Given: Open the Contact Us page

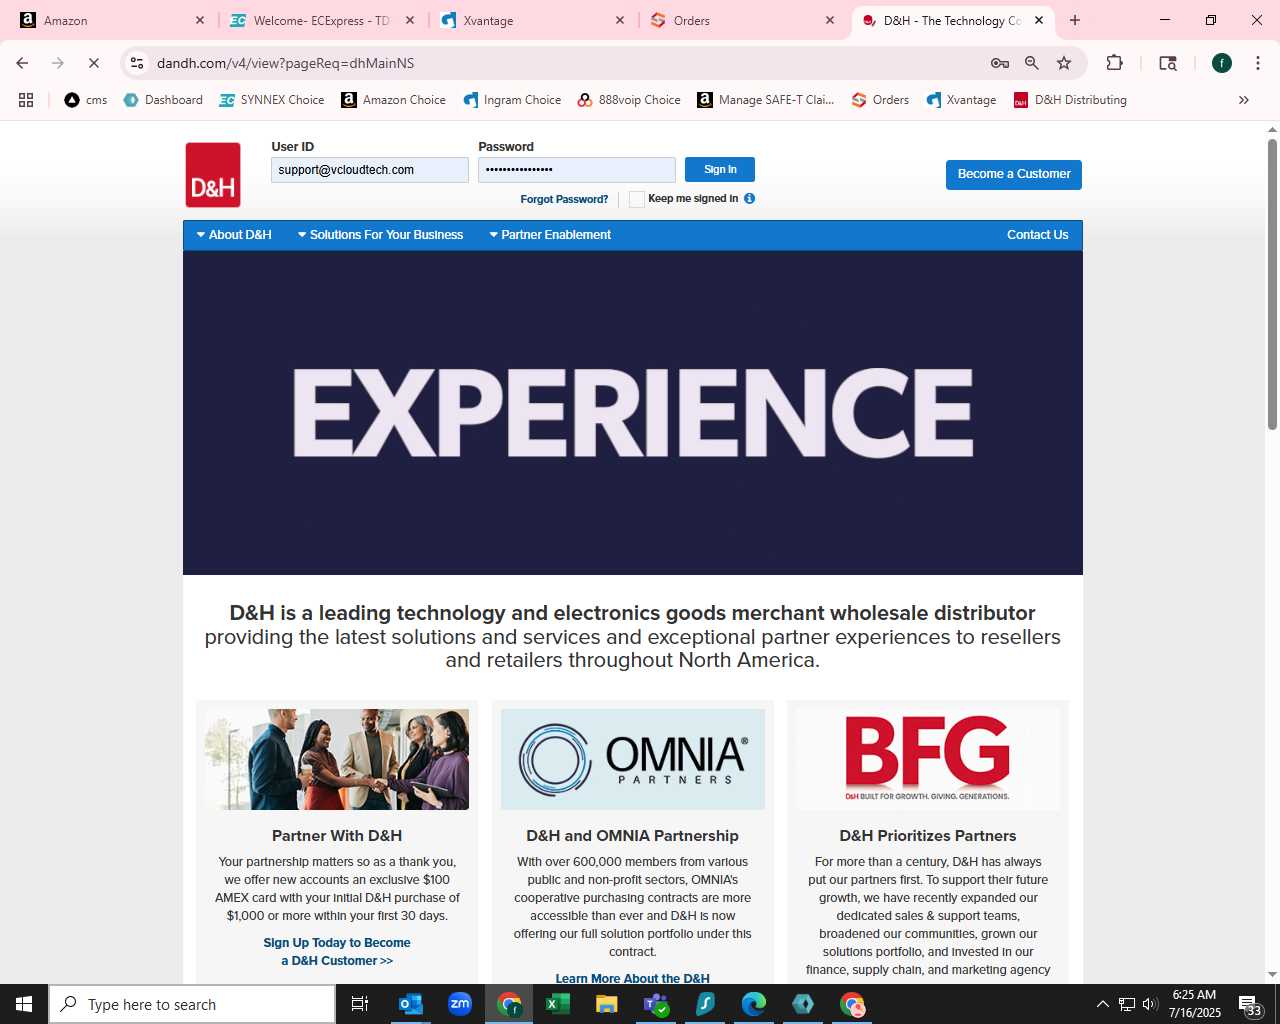Looking at the screenshot, I should tap(1037, 235).
